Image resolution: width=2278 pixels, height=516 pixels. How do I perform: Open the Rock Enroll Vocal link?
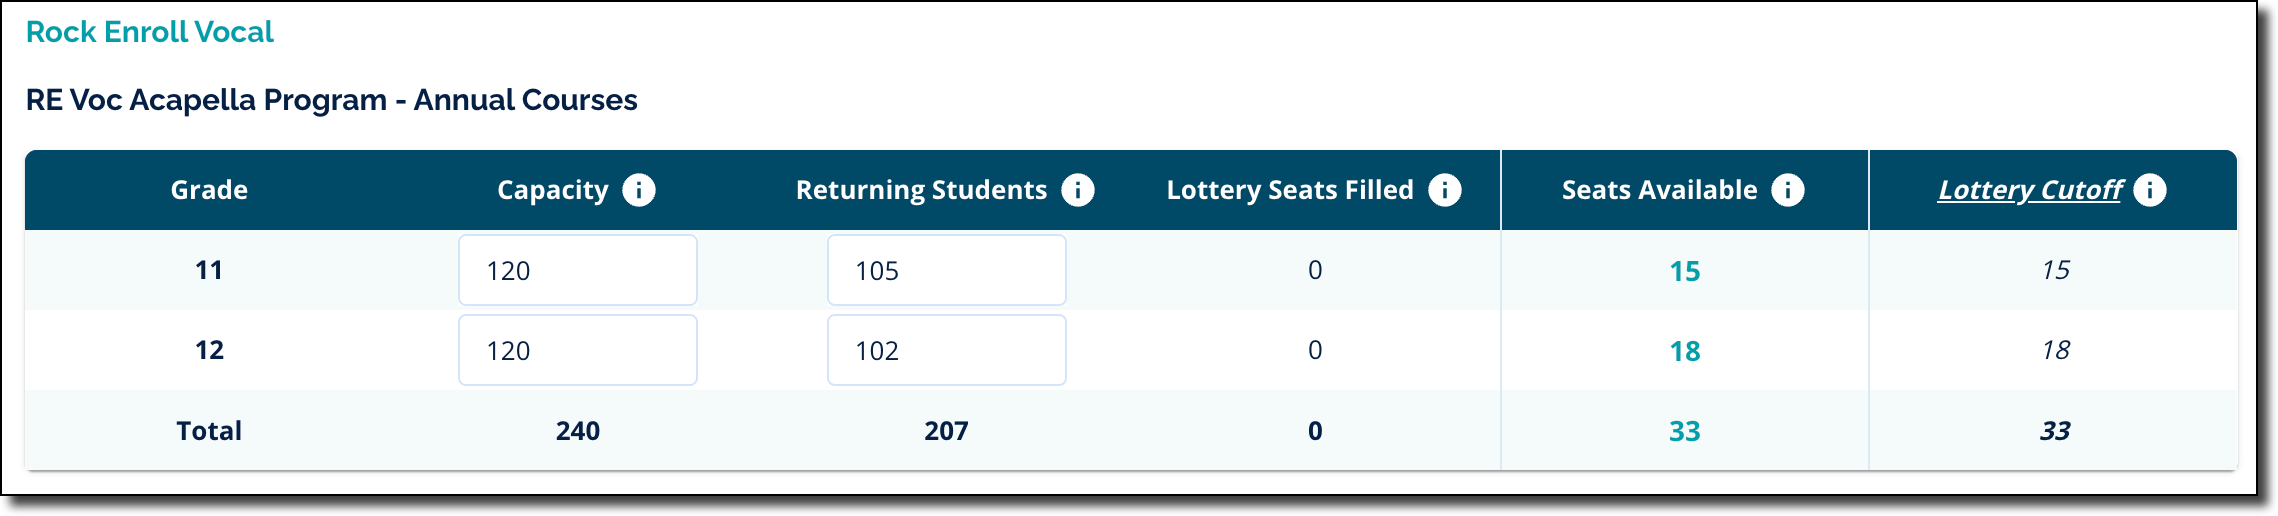[x=150, y=32]
